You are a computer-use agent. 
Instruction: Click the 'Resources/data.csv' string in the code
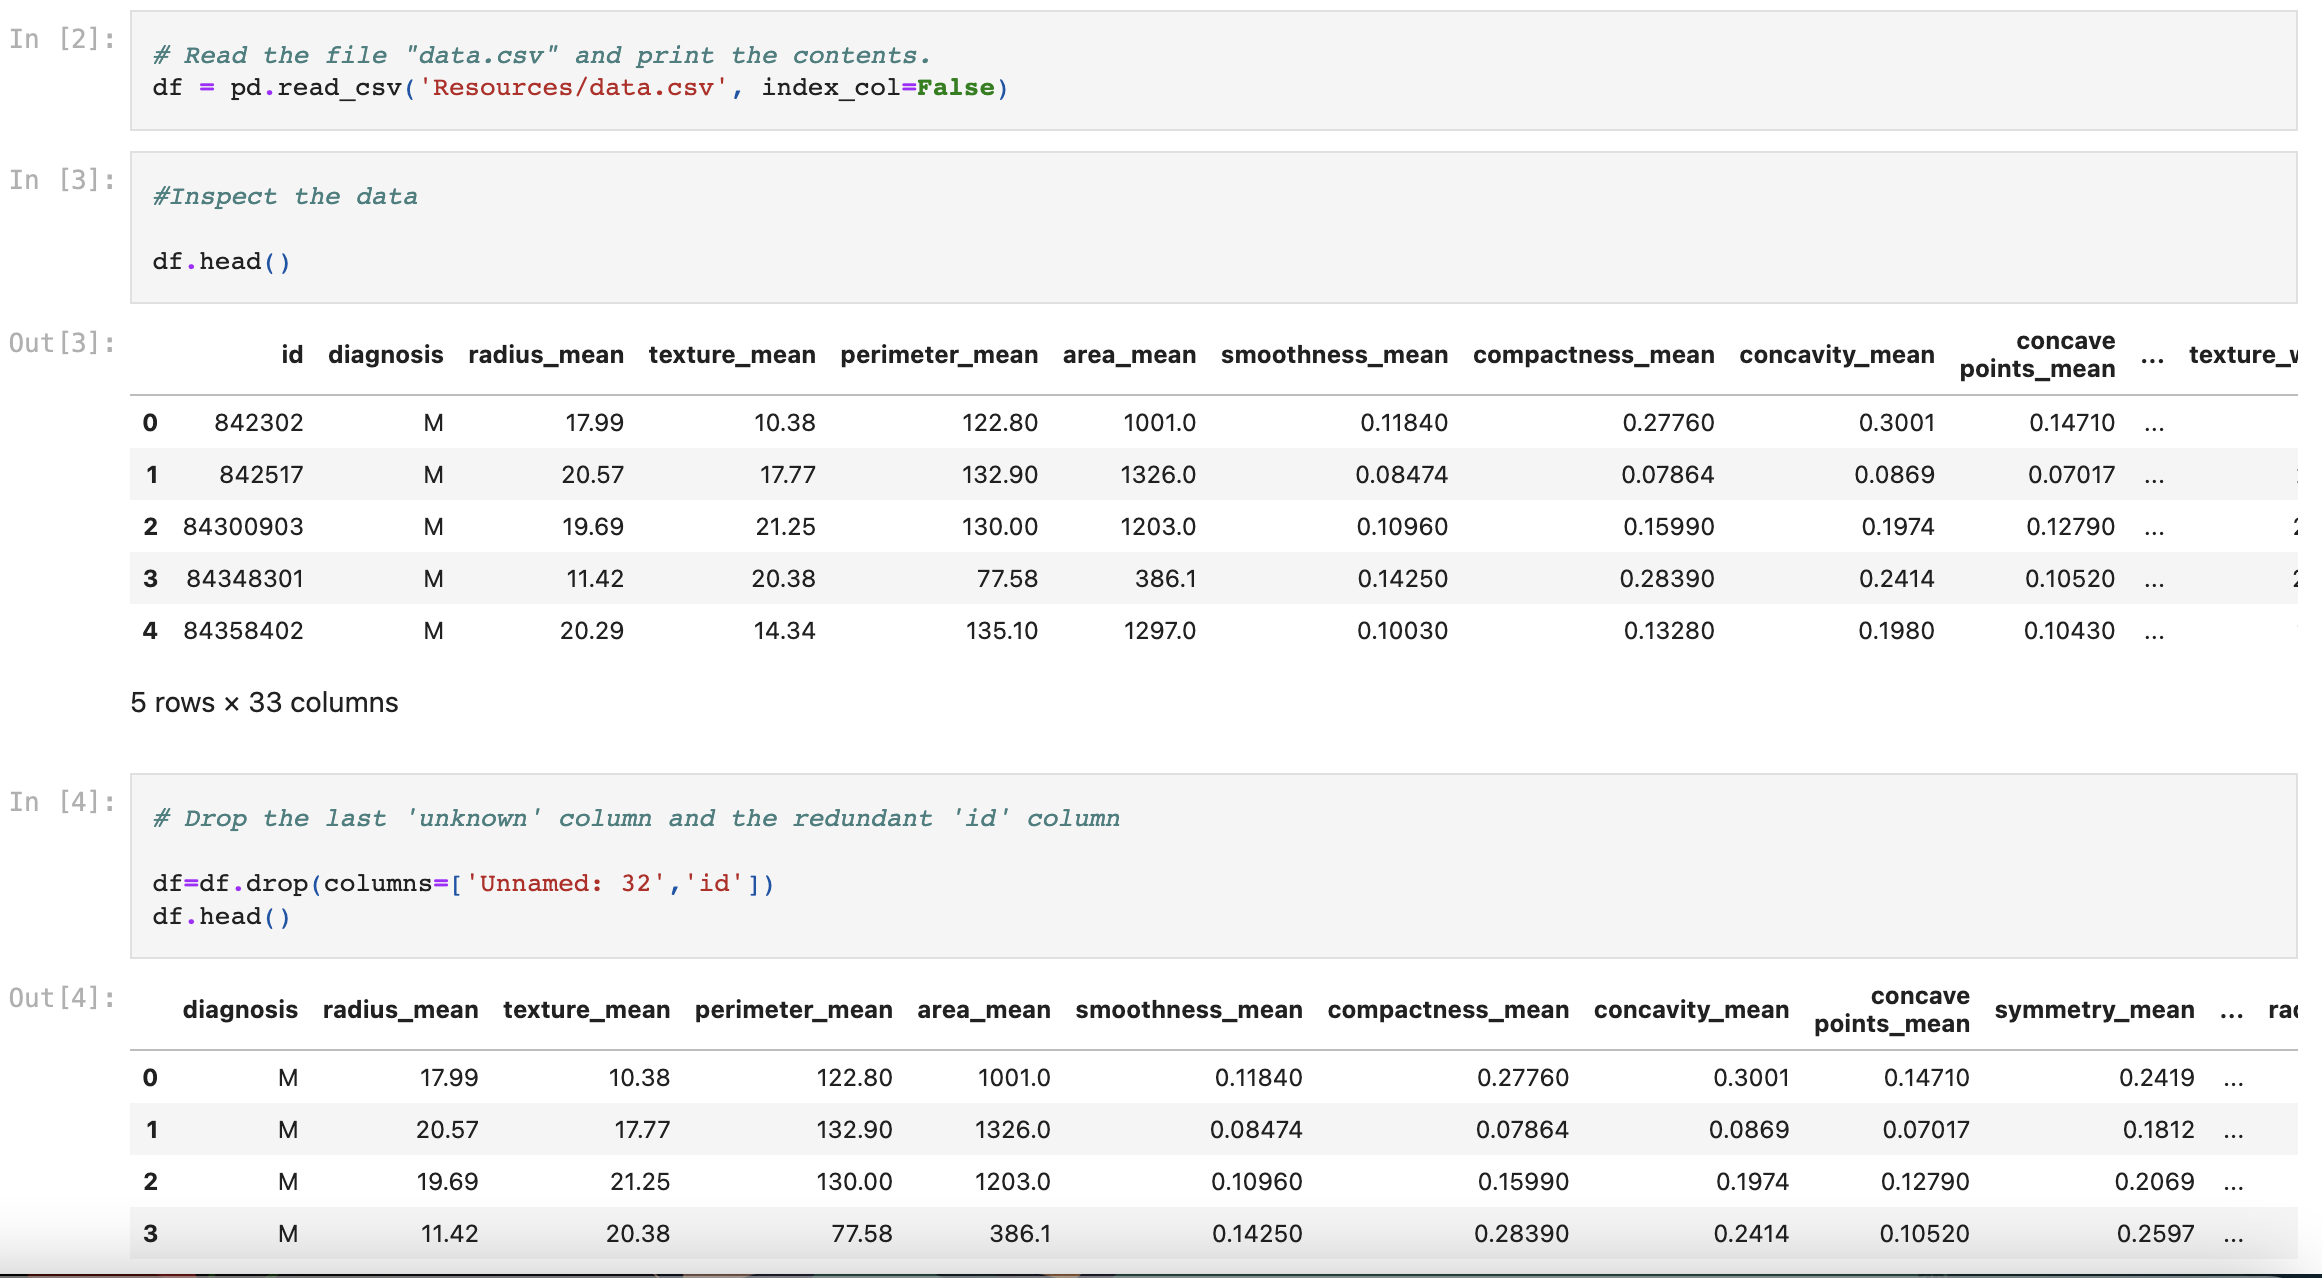coord(574,88)
